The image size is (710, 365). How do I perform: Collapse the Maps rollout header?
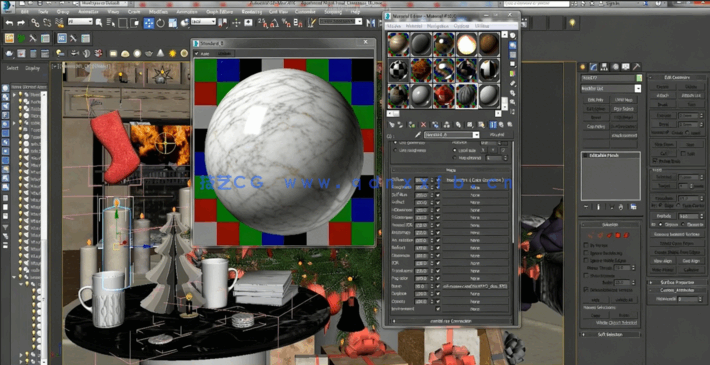pyautogui.click(x=451, y=170)
